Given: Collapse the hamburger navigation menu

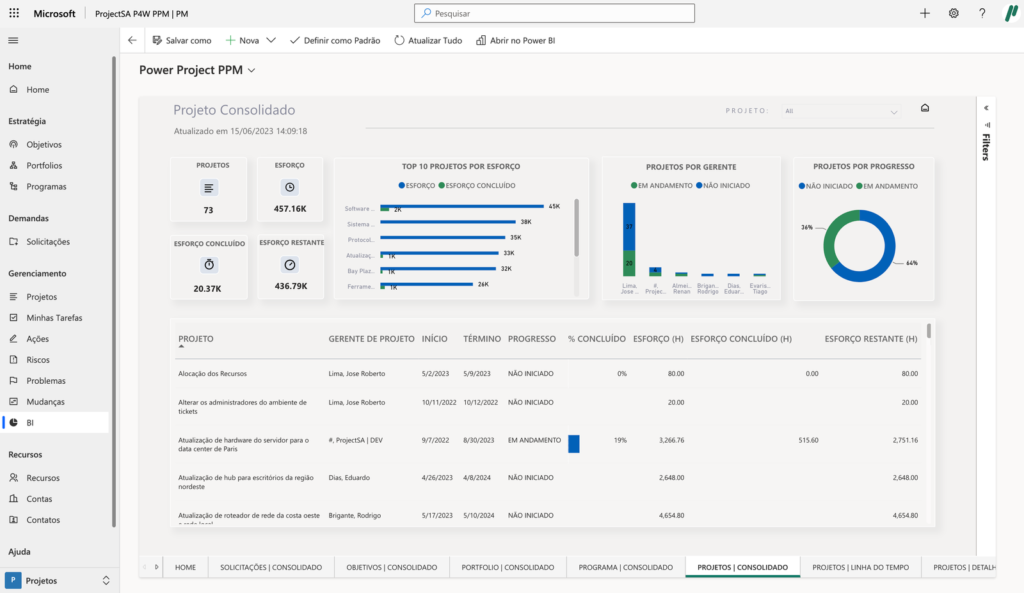Looking at the screenshot, I should tap(13, 40).
